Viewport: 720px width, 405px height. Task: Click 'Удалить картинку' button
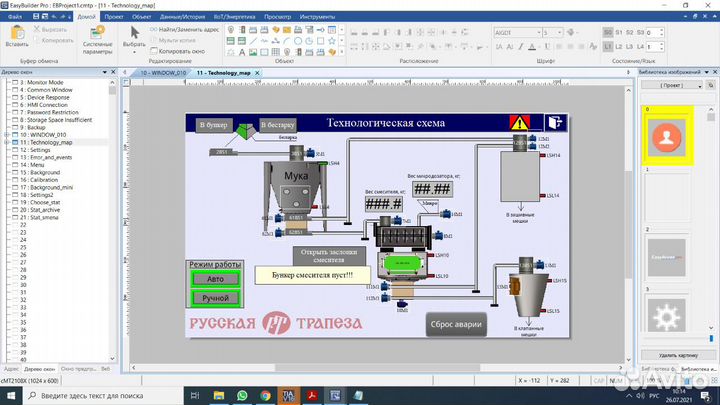tap(678, 355)
